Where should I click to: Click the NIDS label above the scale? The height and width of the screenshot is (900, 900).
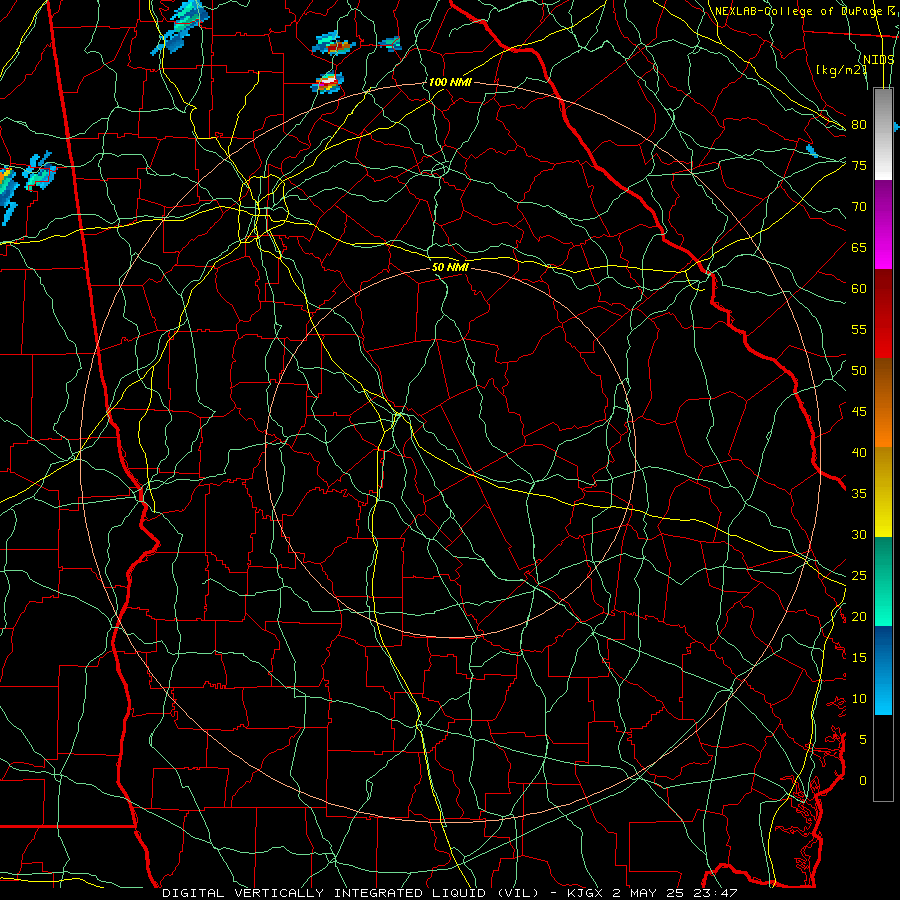[x=879, y=59]
